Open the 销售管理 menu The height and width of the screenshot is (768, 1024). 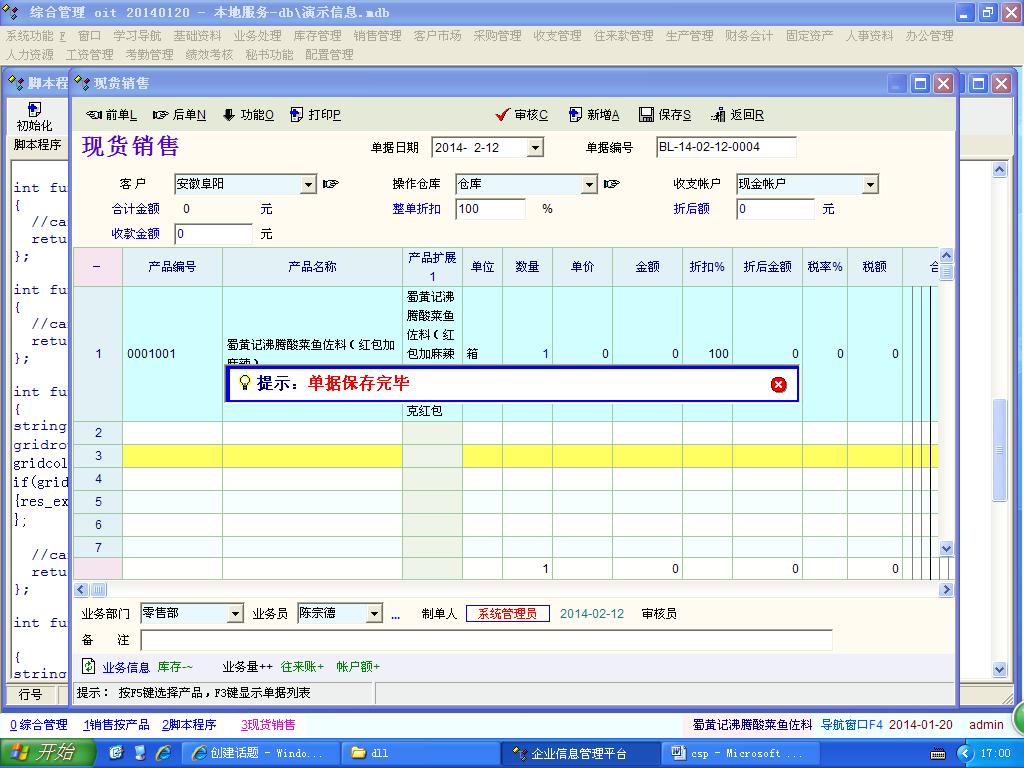coord(377,36)
